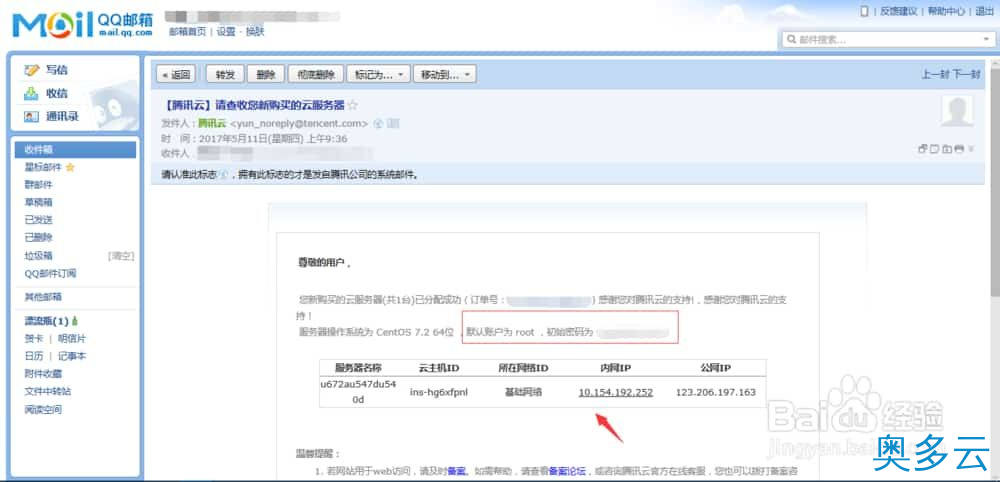Click the magnifier icon in mail search
Screen dimensions: 1000x482
791,40
